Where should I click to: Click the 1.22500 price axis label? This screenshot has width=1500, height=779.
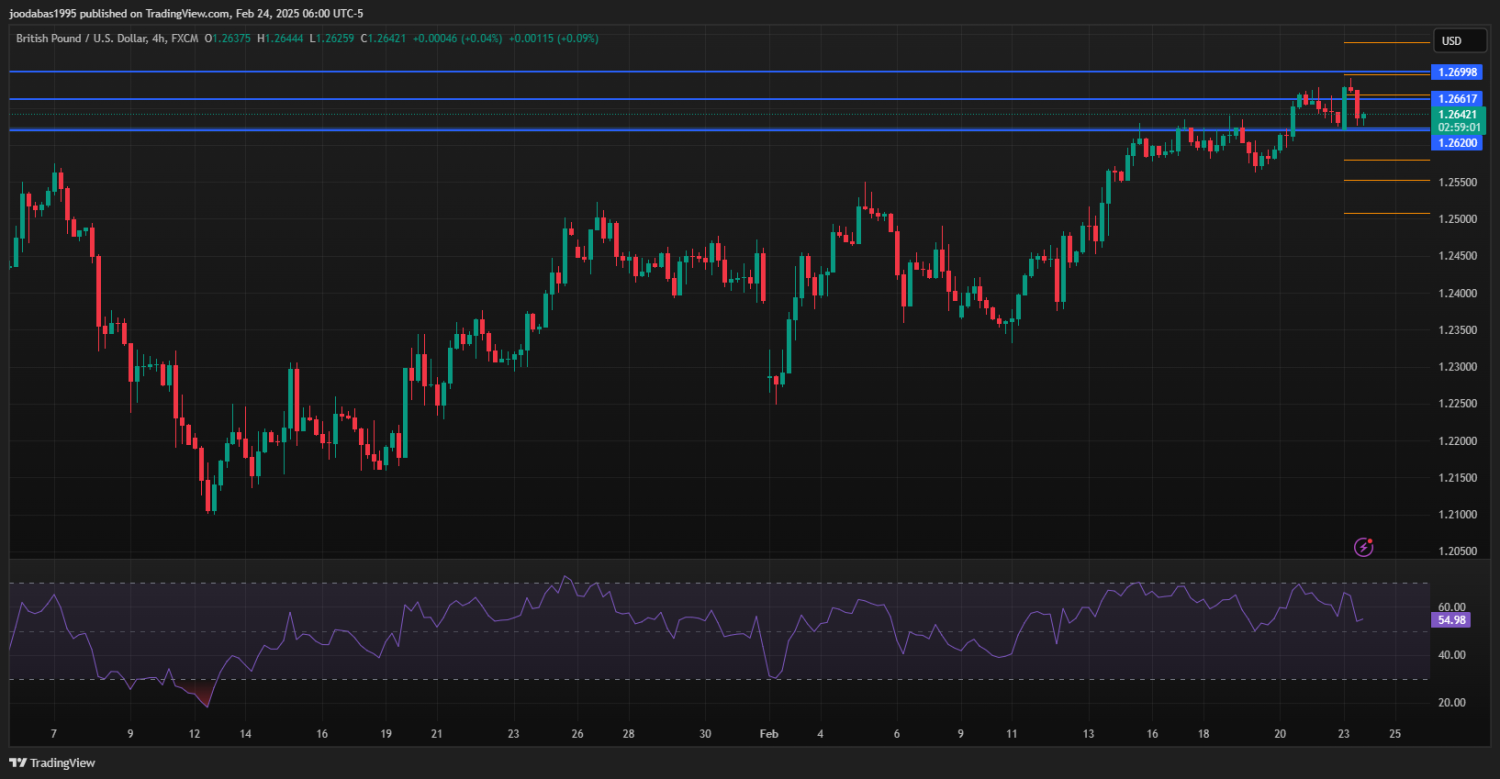click(1457, 404)
